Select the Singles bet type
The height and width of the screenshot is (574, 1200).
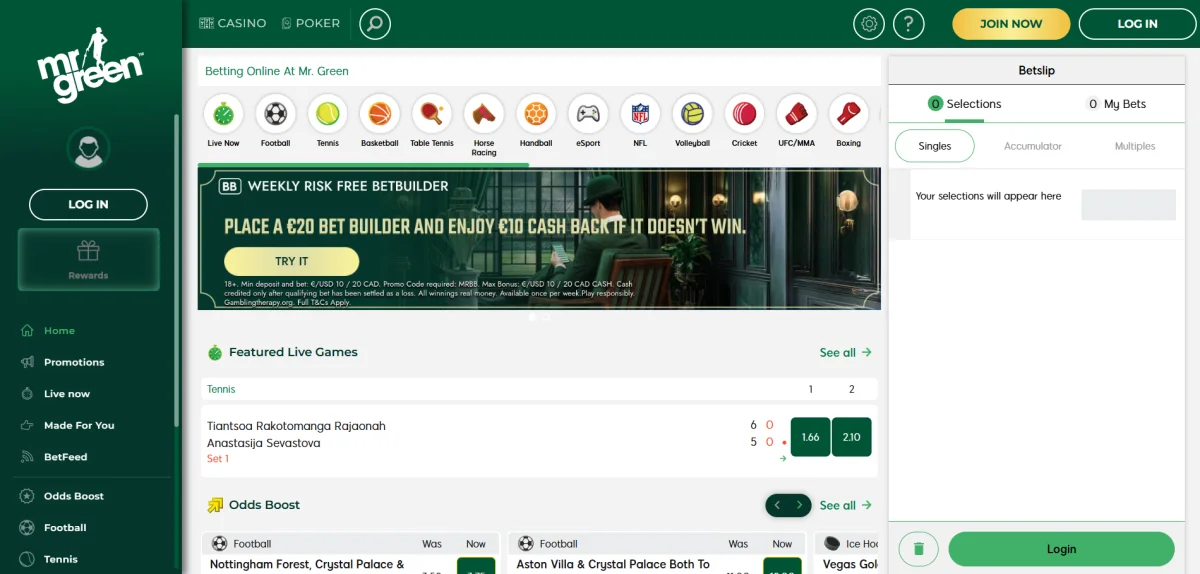pos(935,146)
